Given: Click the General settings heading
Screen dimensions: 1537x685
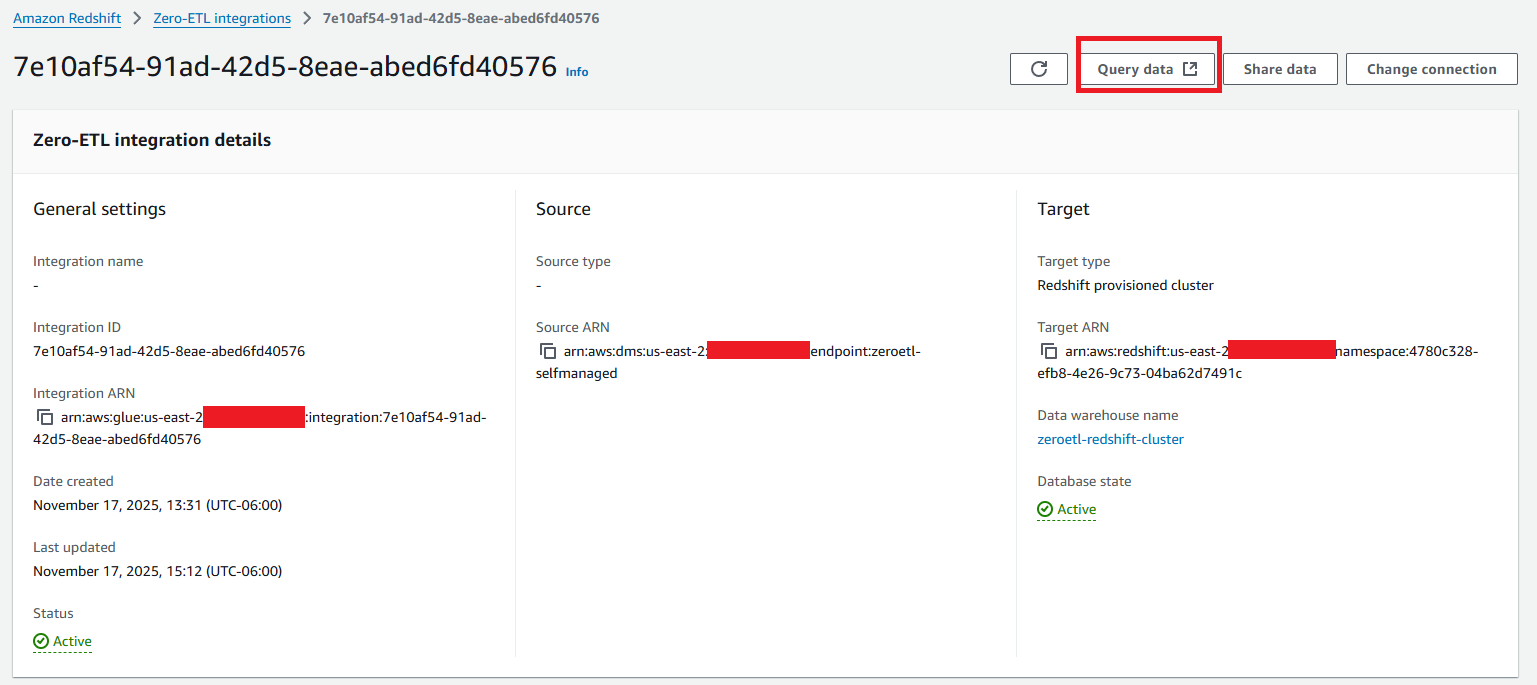Looking at the screenshot, I should coord(100,209).
